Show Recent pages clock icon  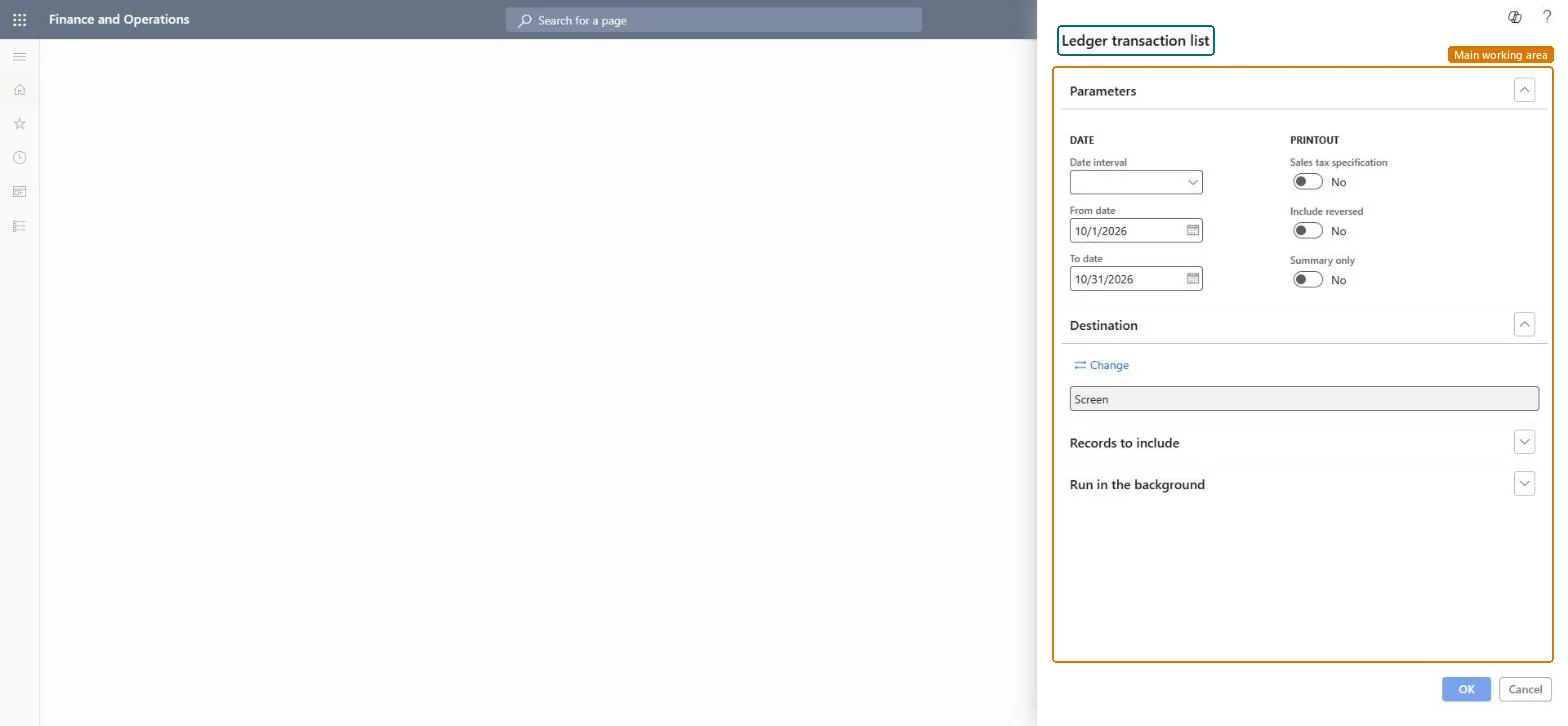click(x=19, y=158)
